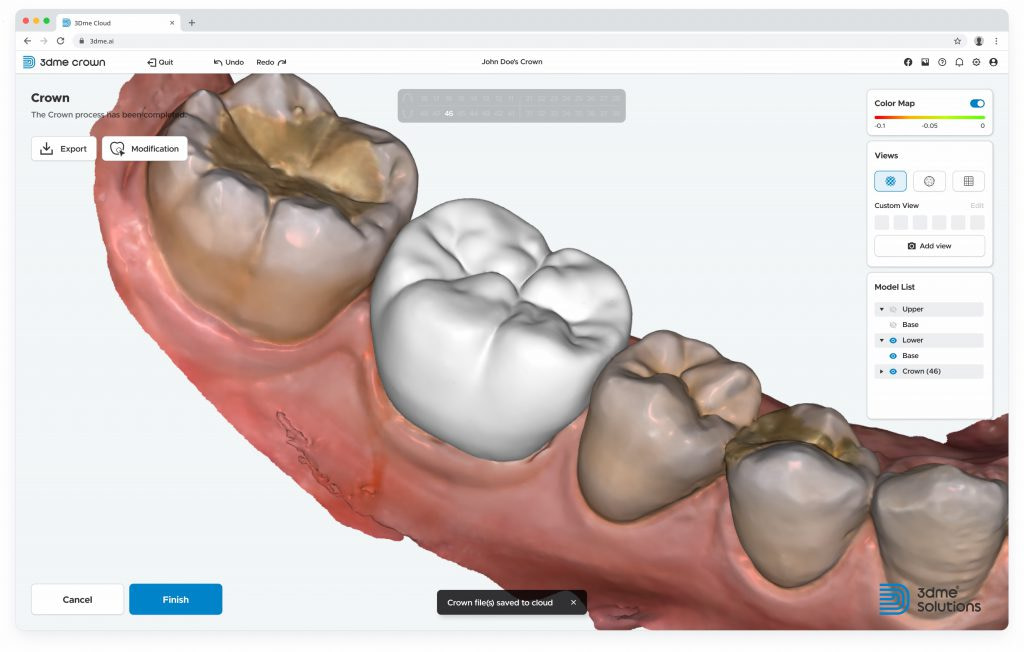Open the user account profile icon
This screenshot has height=652, width=1024.
pyautogui.click(x=993, y=62)
